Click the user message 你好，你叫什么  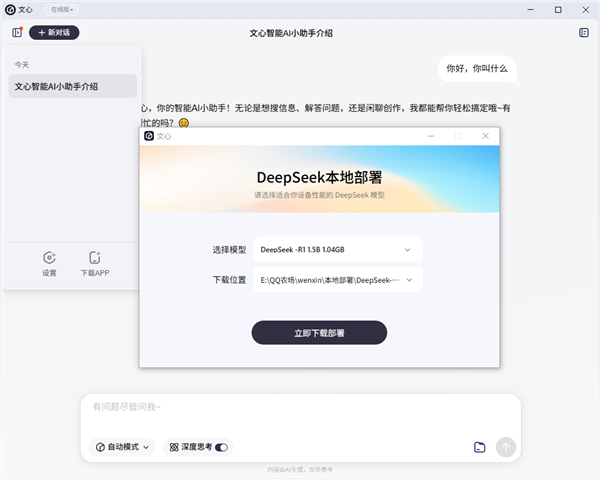tap(477, 69)
